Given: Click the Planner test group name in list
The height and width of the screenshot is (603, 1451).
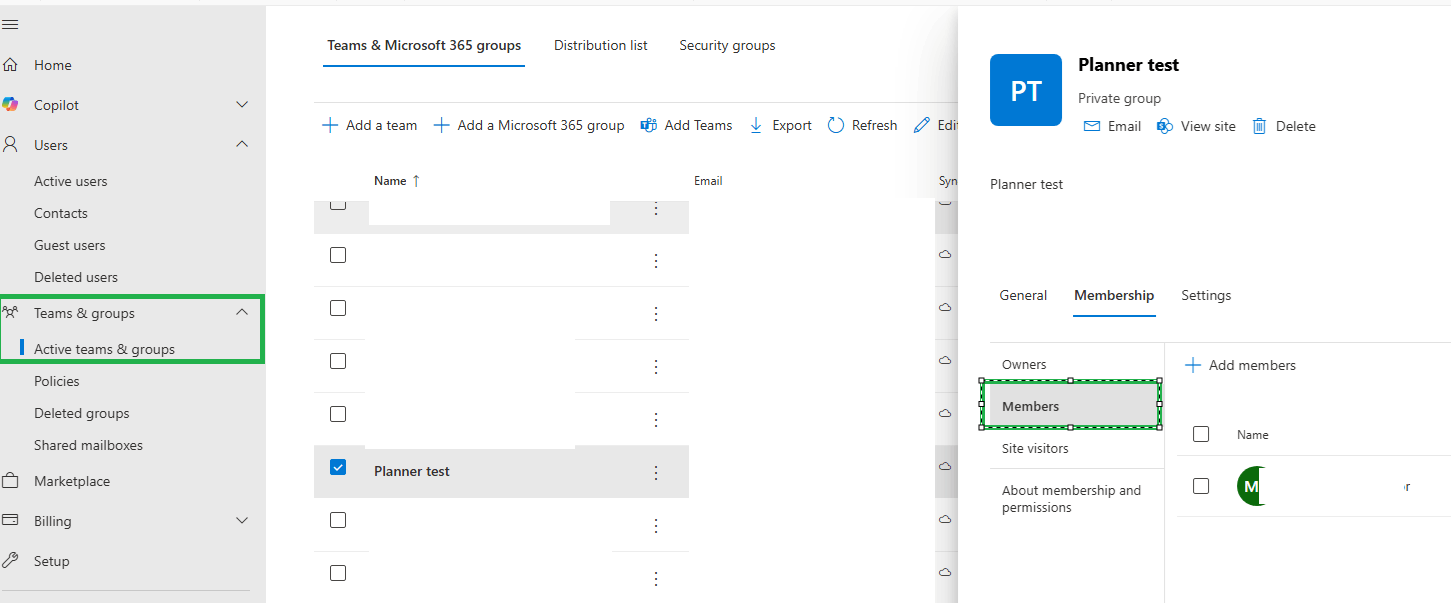Looking at the screenshot, I should 412,471.
